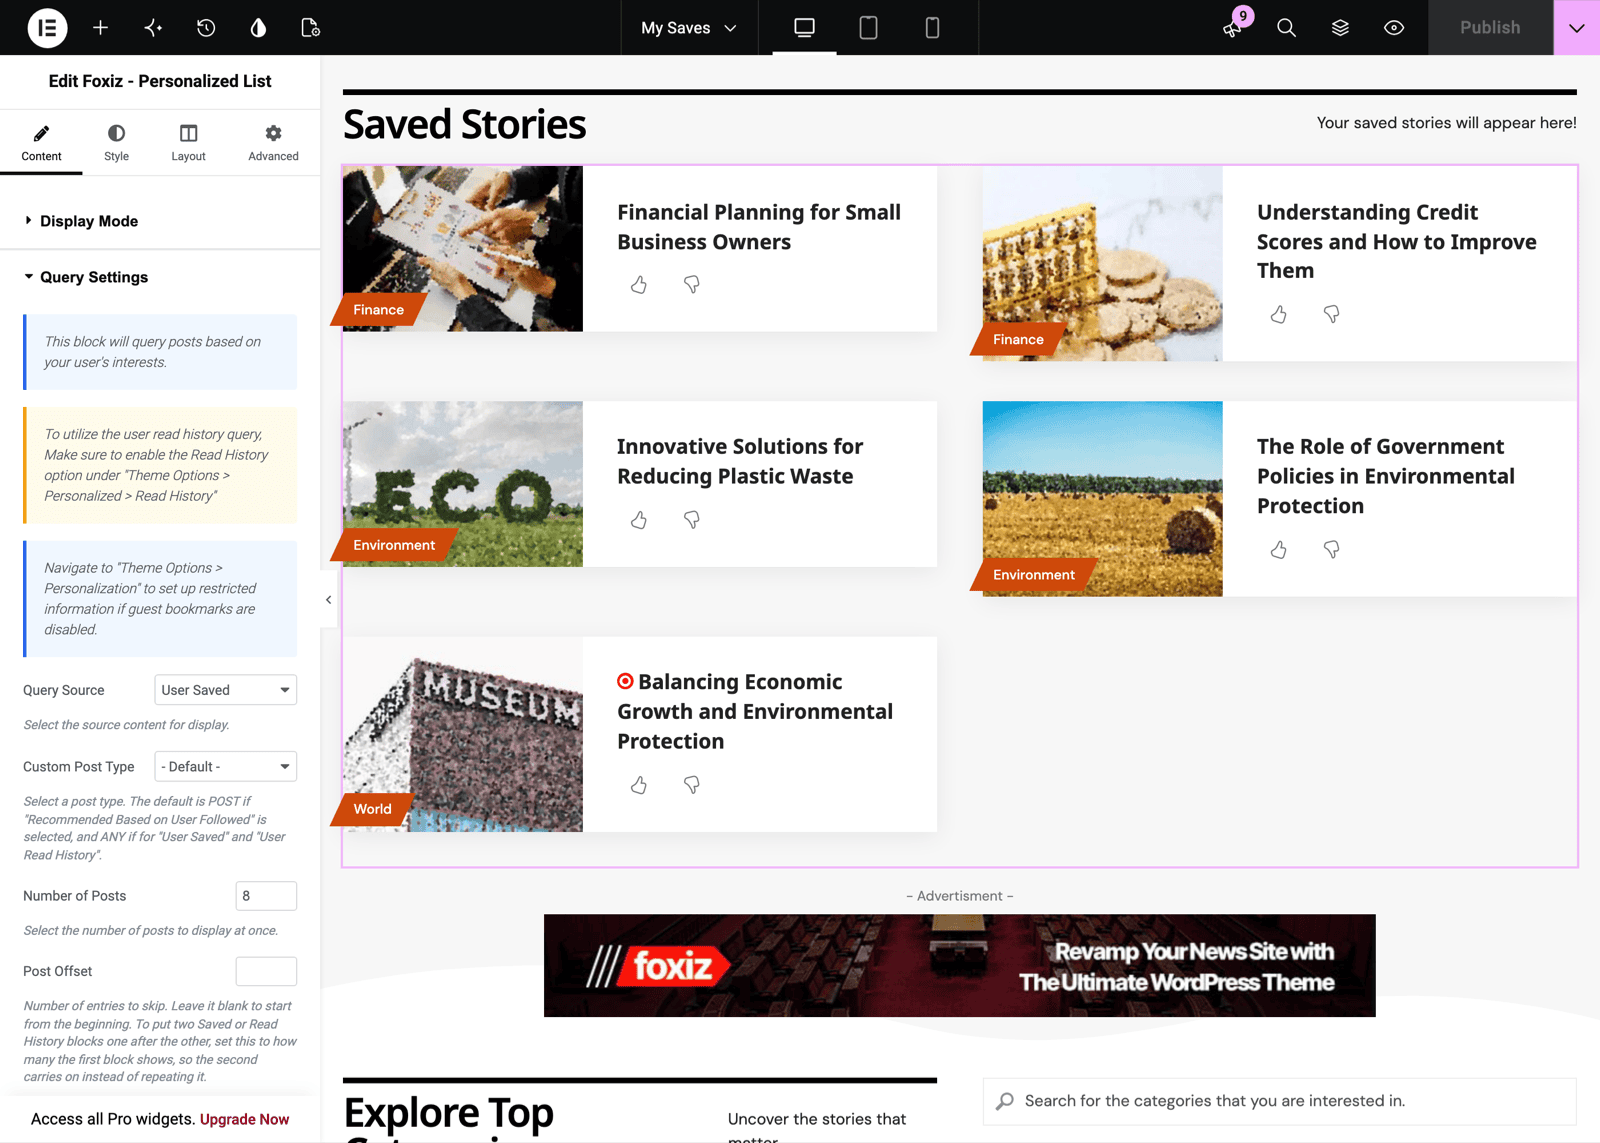
Task: Preview changes with the eye icon
Action: coord(1394,28)
